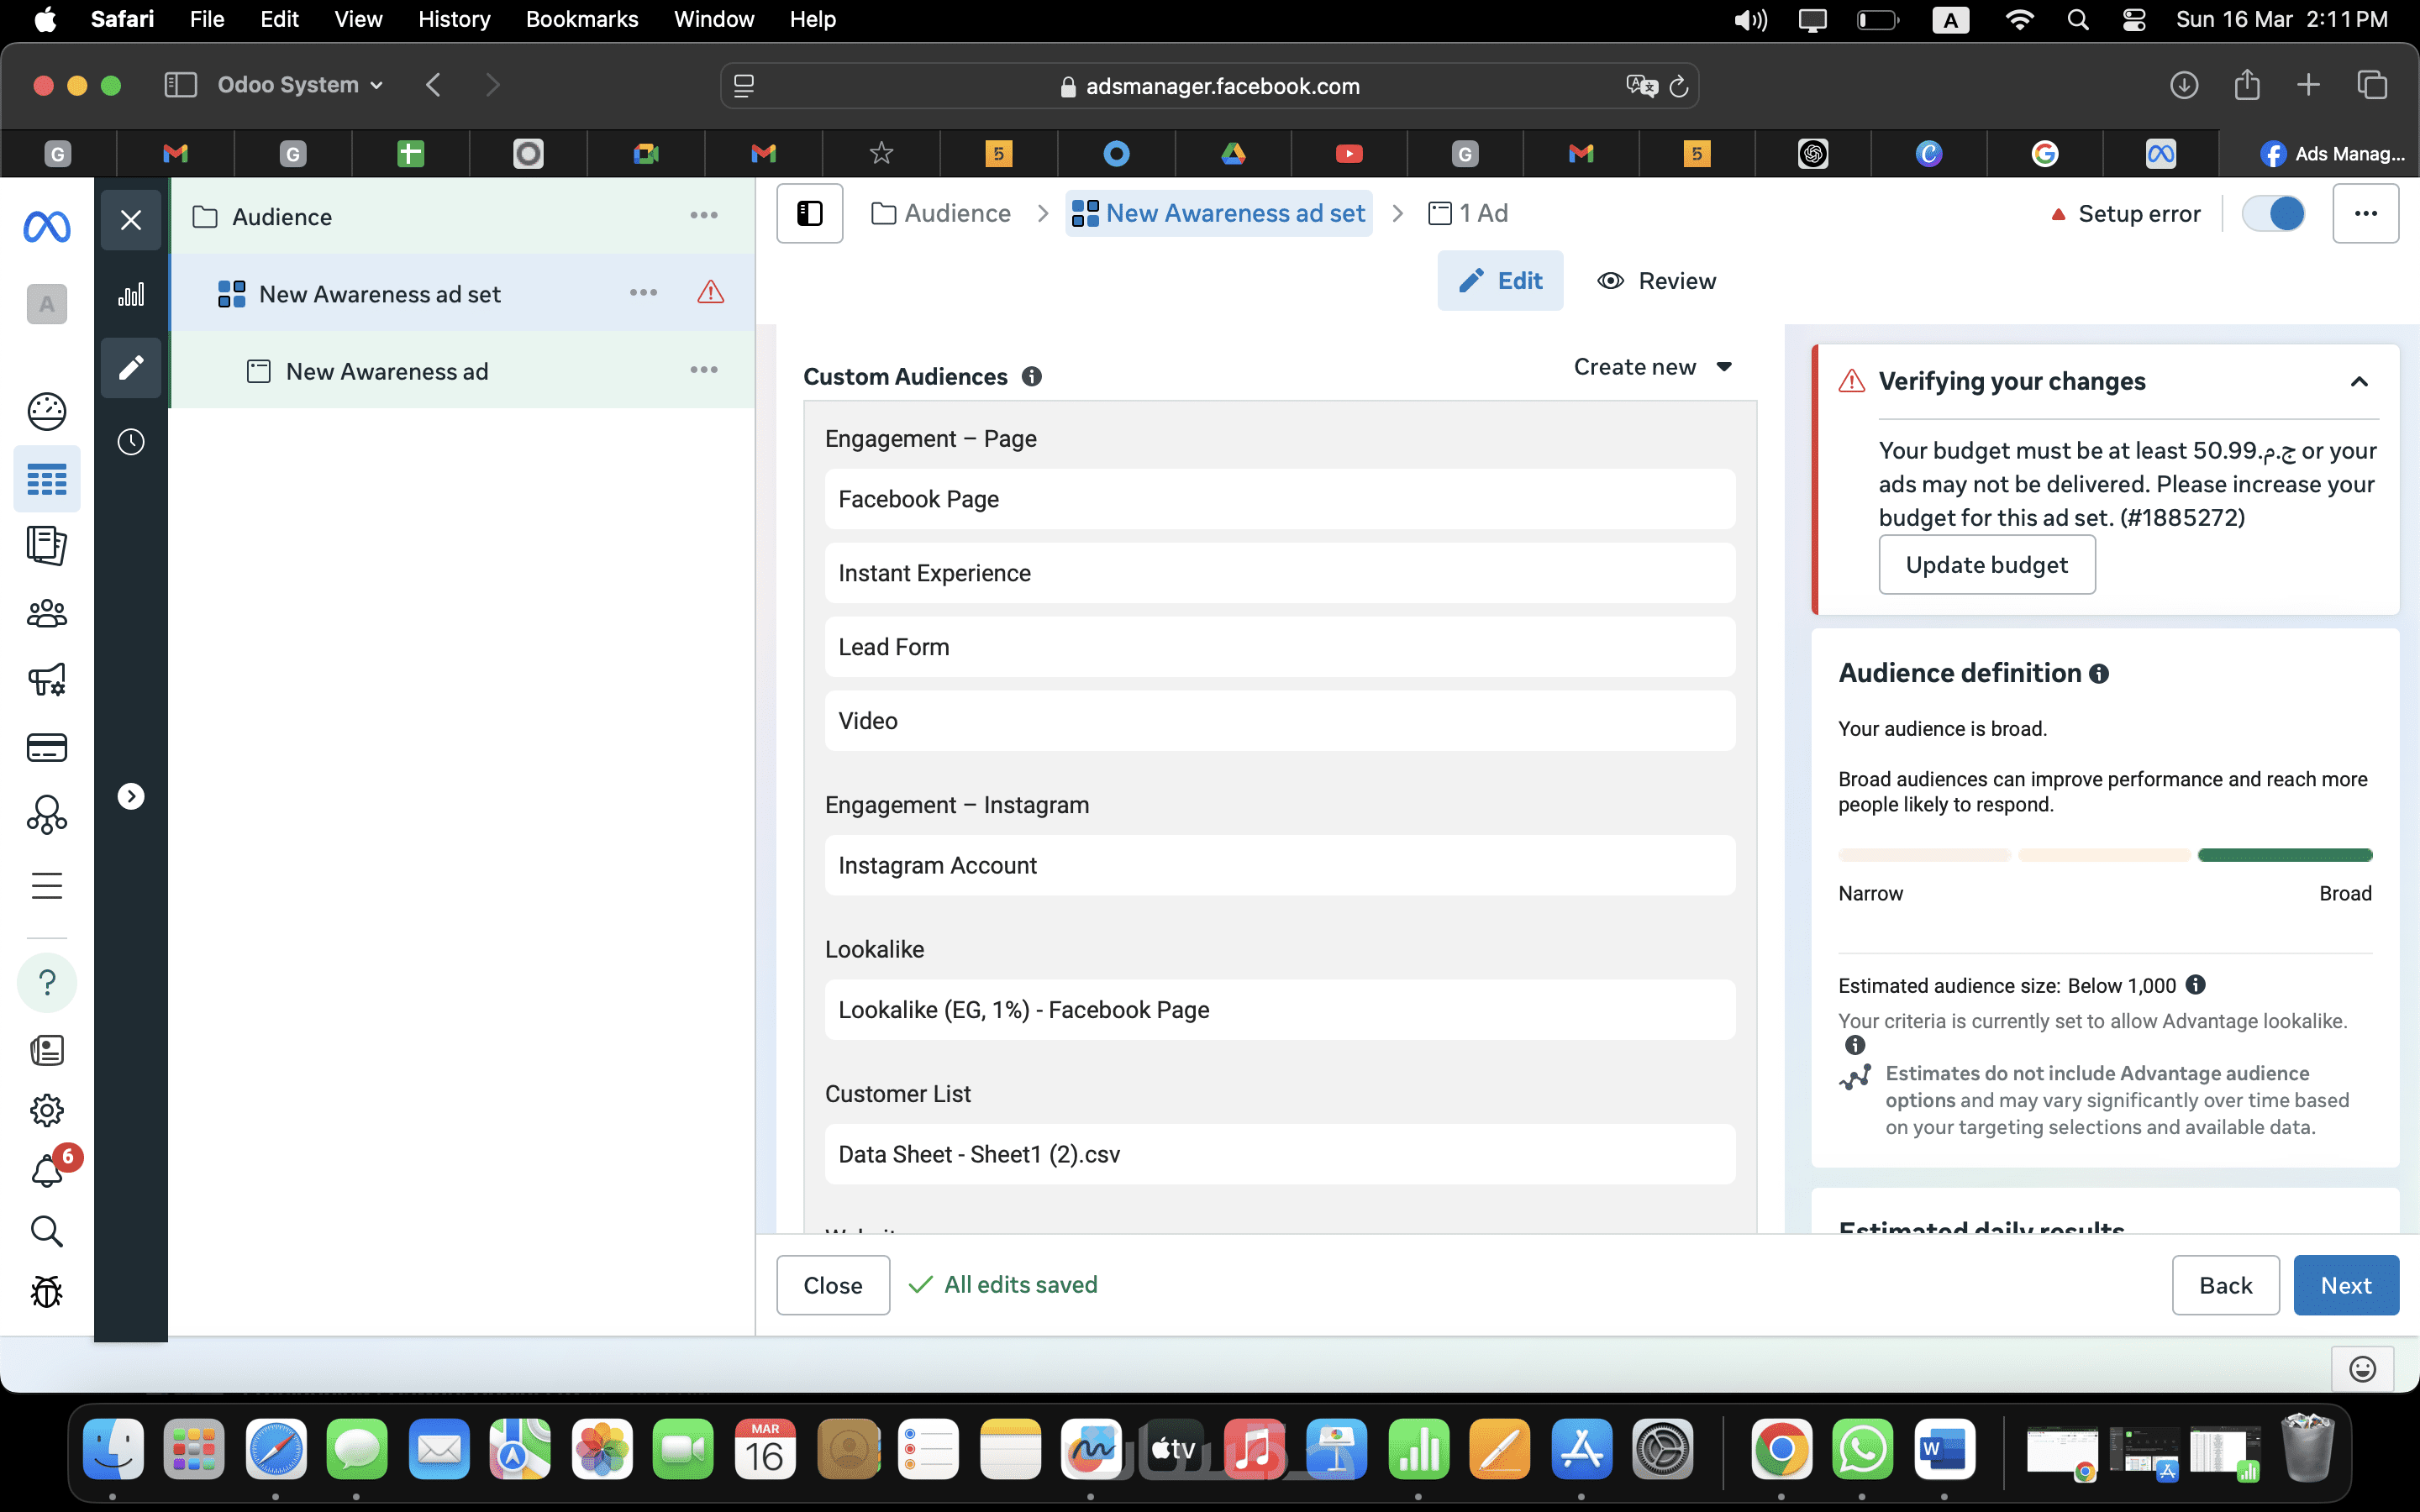
Task: Click the blue Next button
Action: click(2345, 1285)
